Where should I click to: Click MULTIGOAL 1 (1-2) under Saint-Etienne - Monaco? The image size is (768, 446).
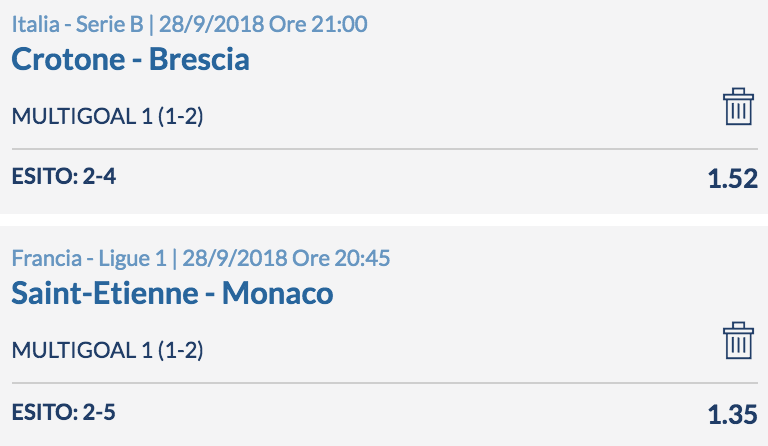[107, 351]
